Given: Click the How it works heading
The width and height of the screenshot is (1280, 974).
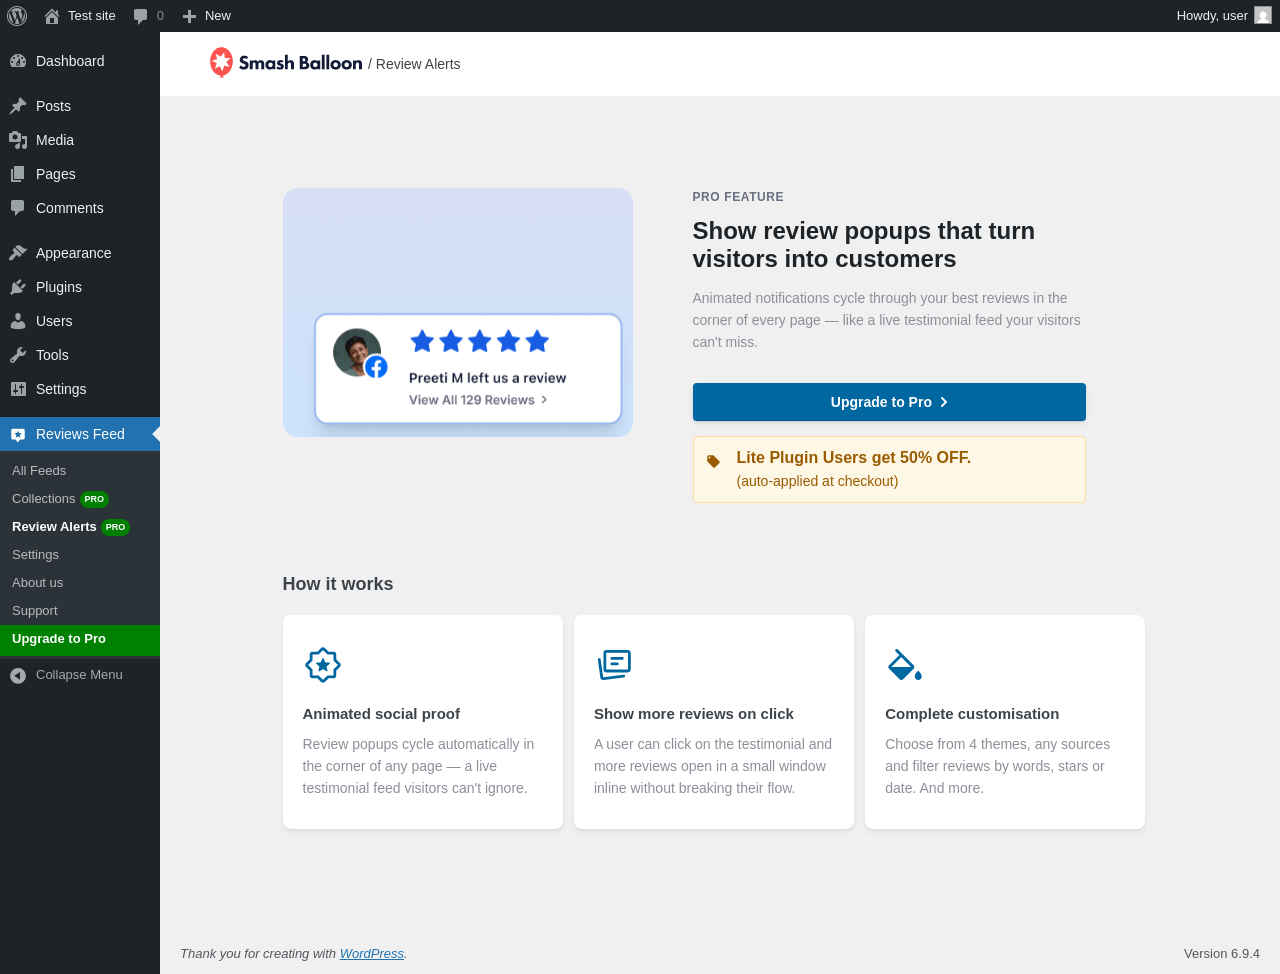Looking at the screenshot, I should coord(338,584).
